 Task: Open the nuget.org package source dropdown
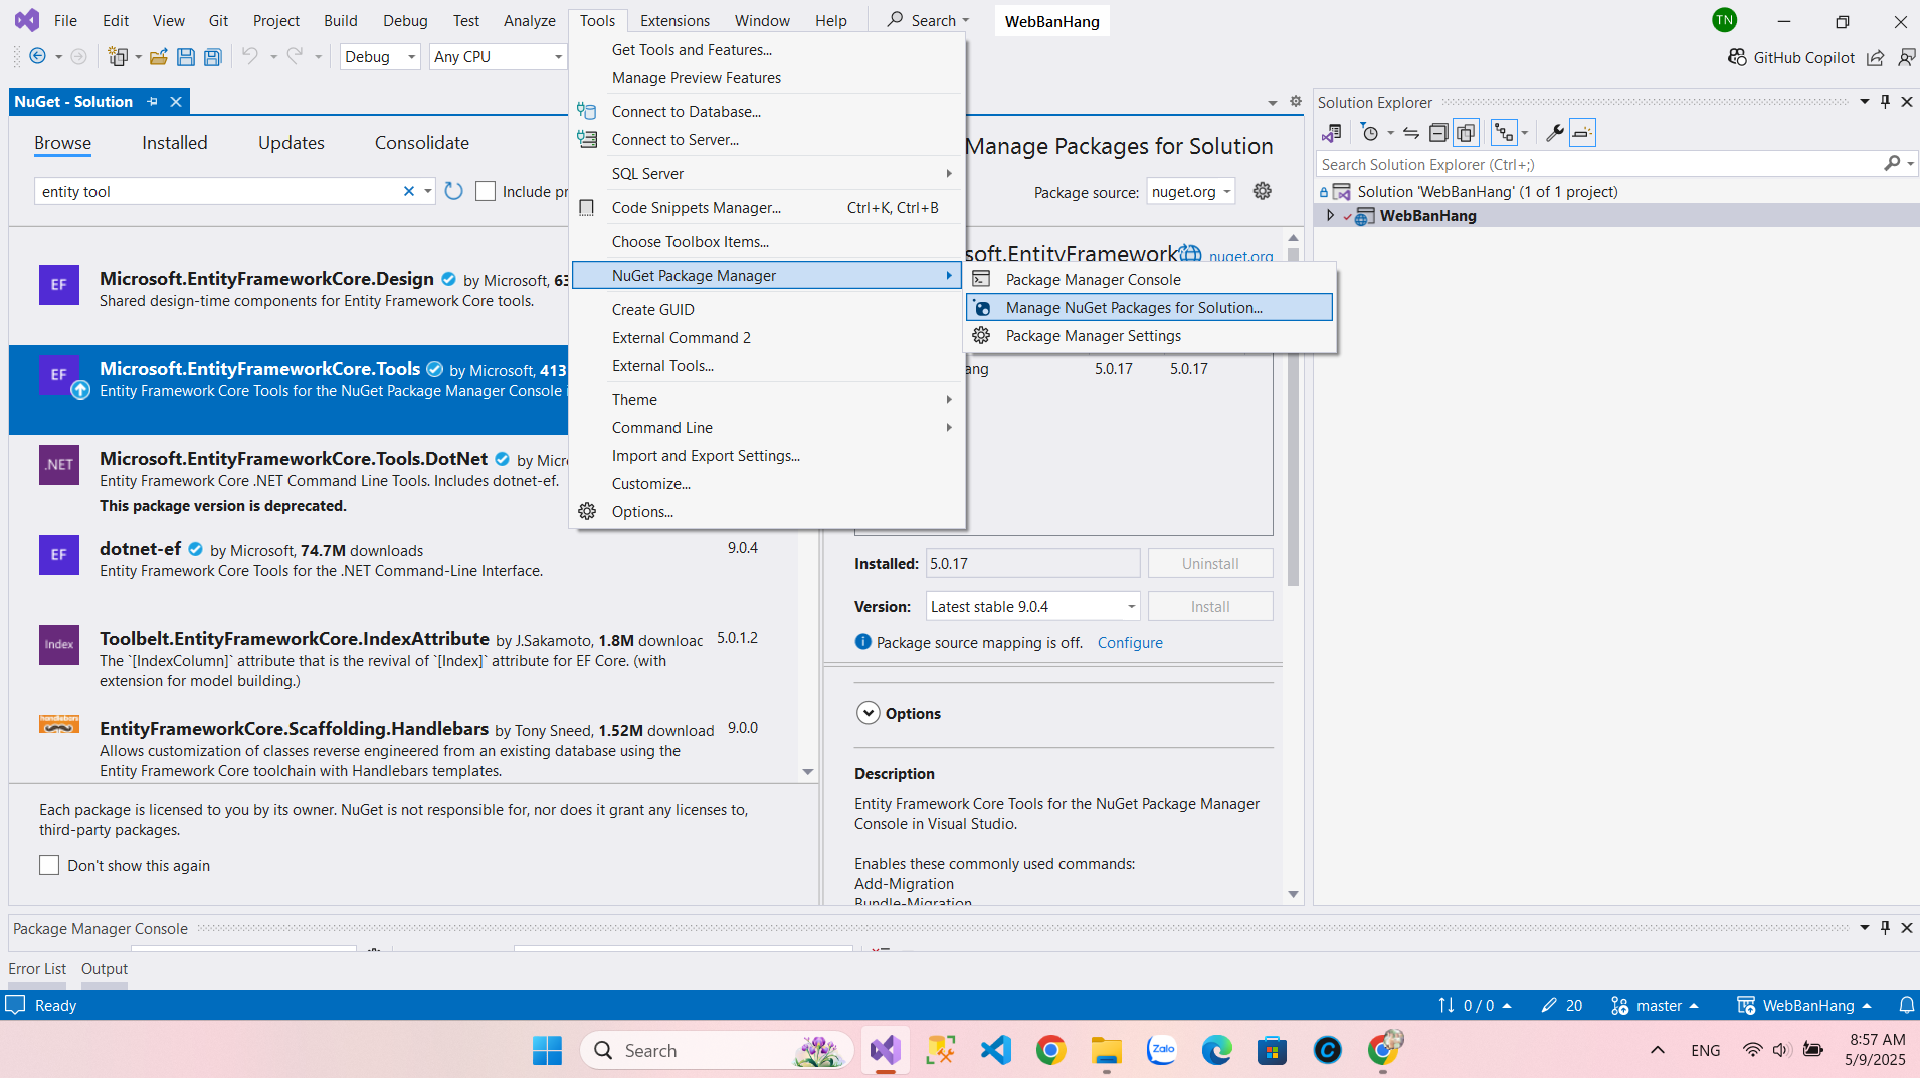[1190, 191]
